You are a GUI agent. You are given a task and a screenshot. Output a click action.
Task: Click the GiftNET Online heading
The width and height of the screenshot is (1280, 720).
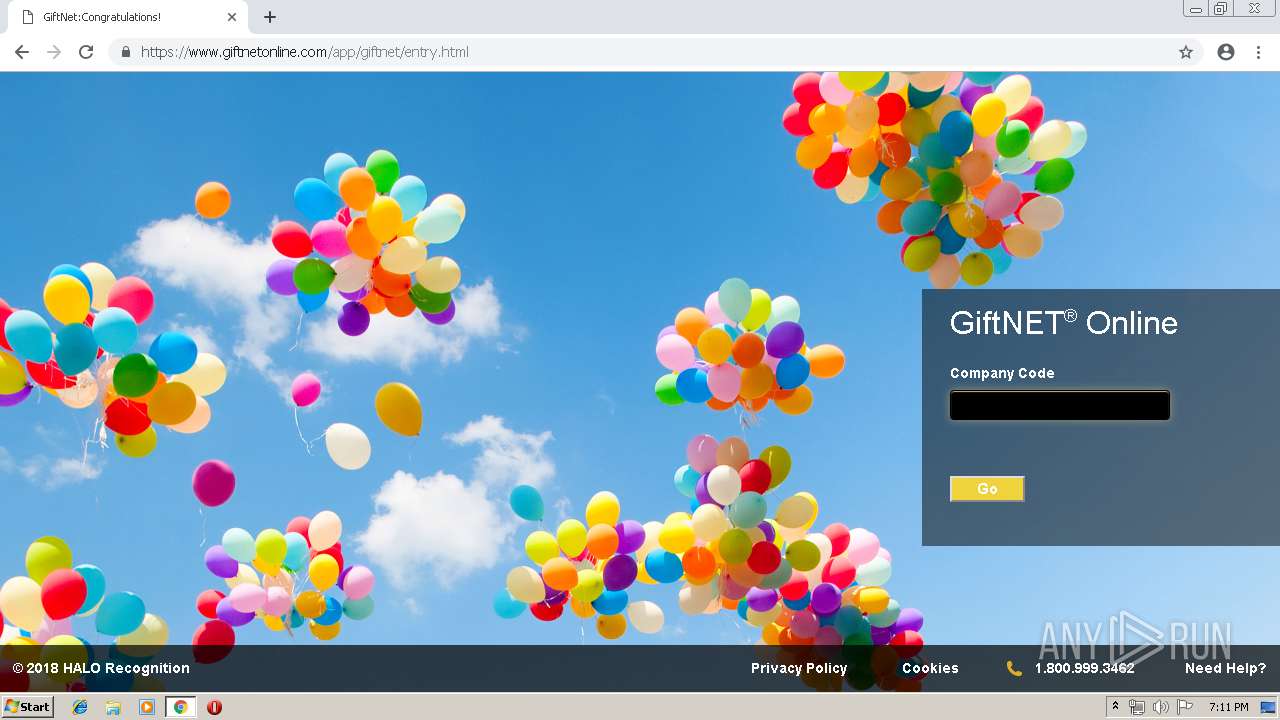[x=1064, y=322]
